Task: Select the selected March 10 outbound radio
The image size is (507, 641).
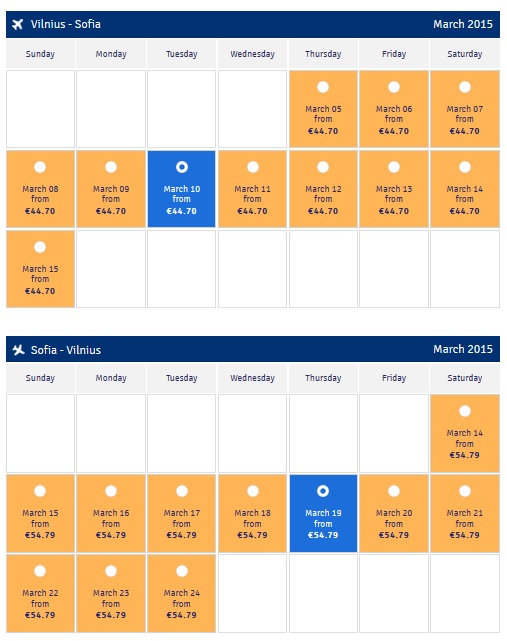Action: [x=182, y=167]
